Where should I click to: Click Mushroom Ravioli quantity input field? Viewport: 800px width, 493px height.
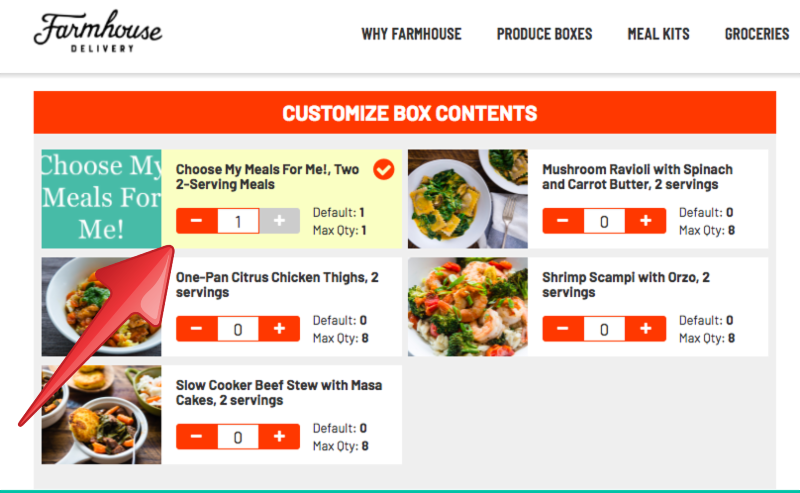(x=604, y=220)
